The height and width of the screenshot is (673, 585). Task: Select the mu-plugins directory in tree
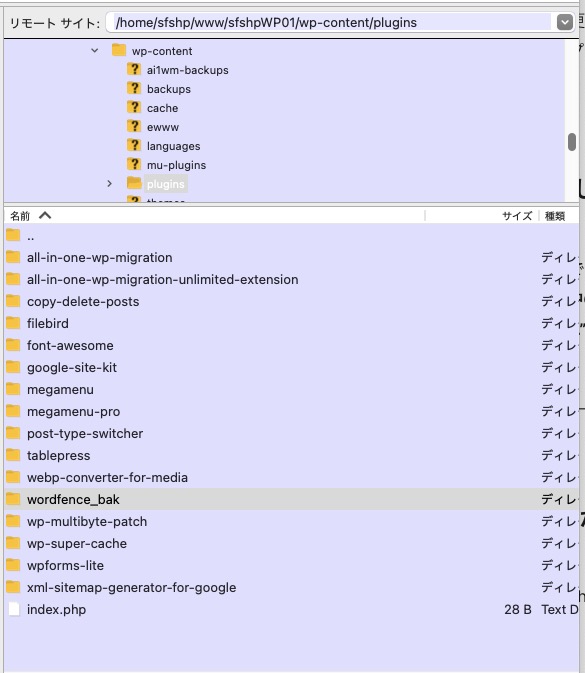tap(176, 165)
